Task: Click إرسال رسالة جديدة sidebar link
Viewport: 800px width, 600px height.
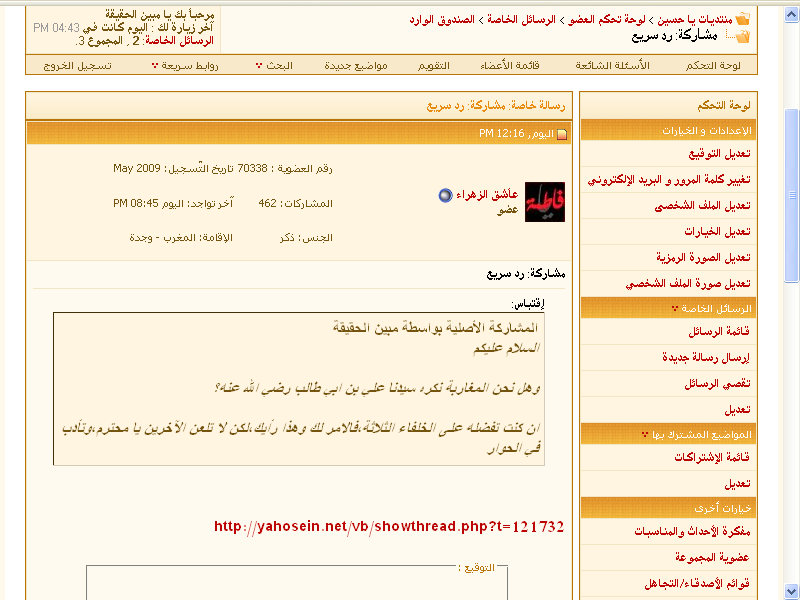Action: pos(706,358)
